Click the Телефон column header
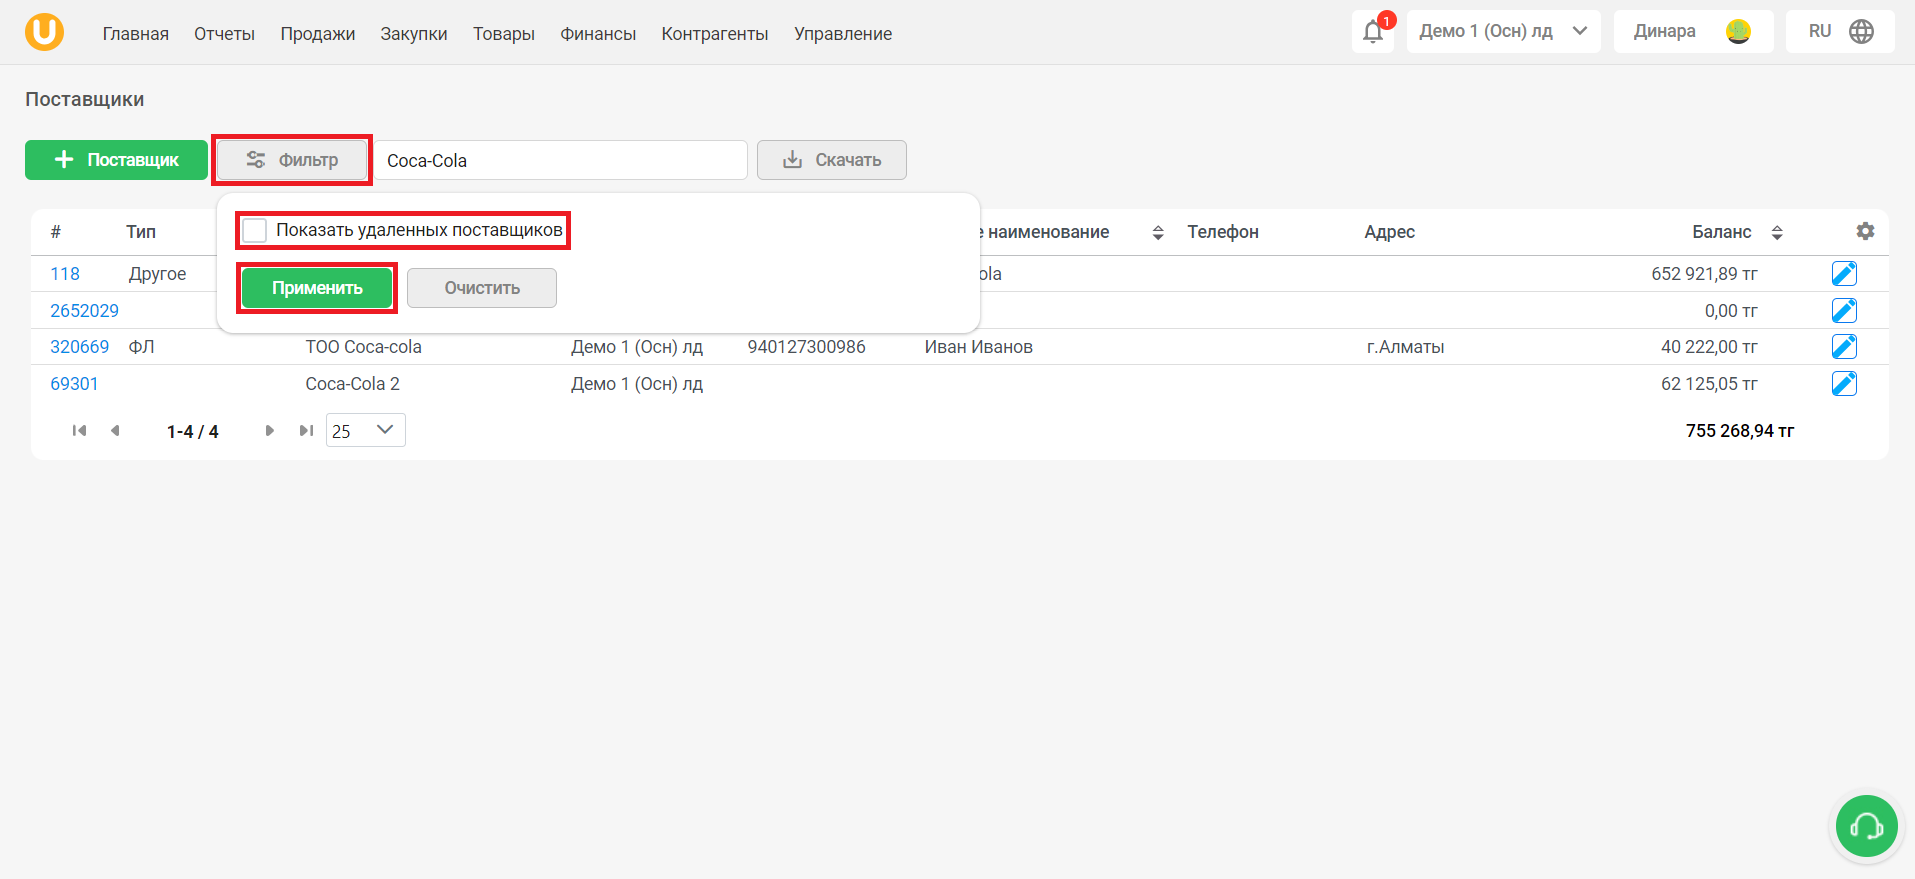Image resolution: width=1915 pixels, height=879 pixels. click(x=1223, y=232)
